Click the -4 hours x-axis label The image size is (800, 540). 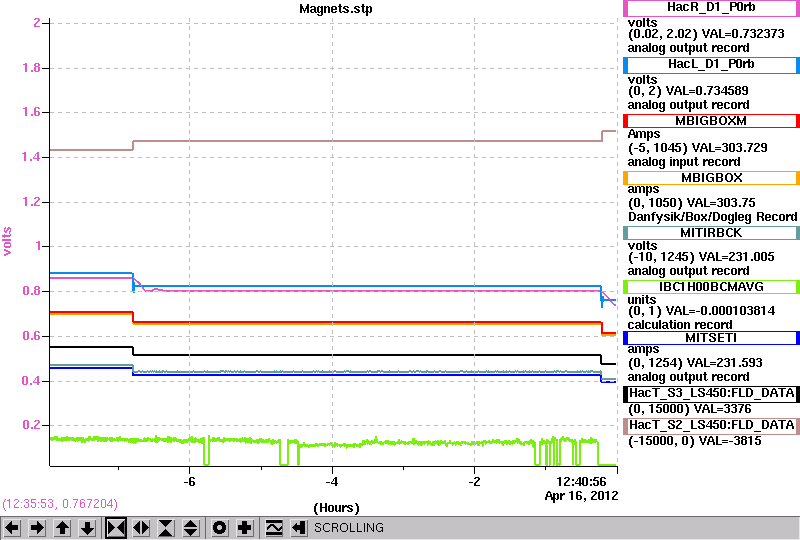coord(332,482)
